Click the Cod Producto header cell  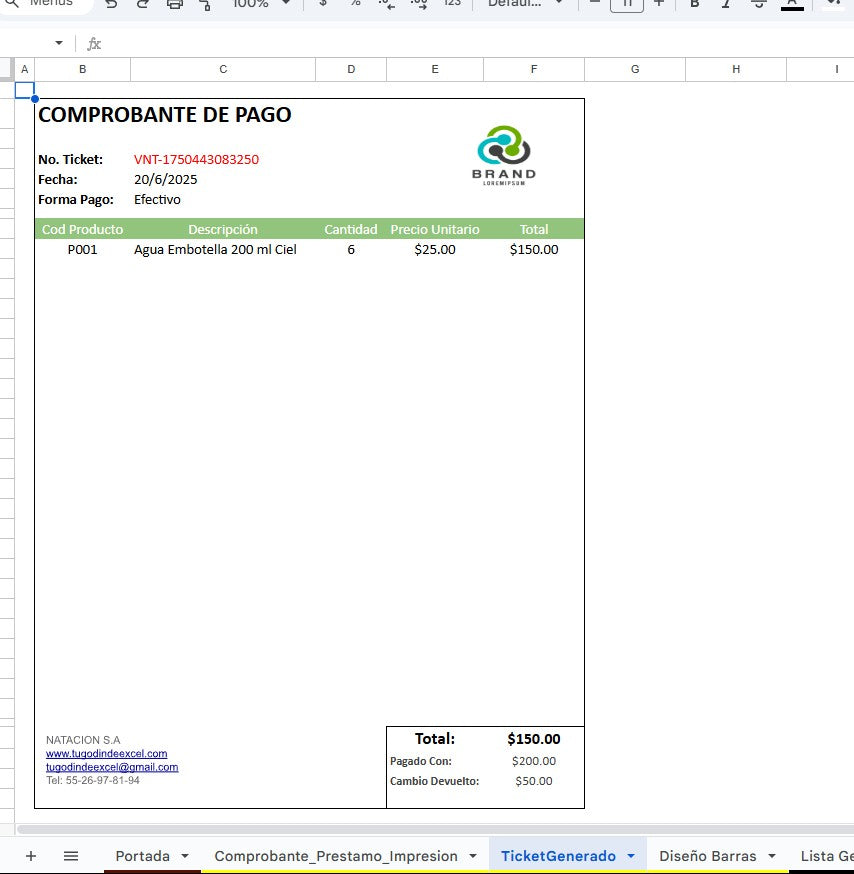[83, 229]
